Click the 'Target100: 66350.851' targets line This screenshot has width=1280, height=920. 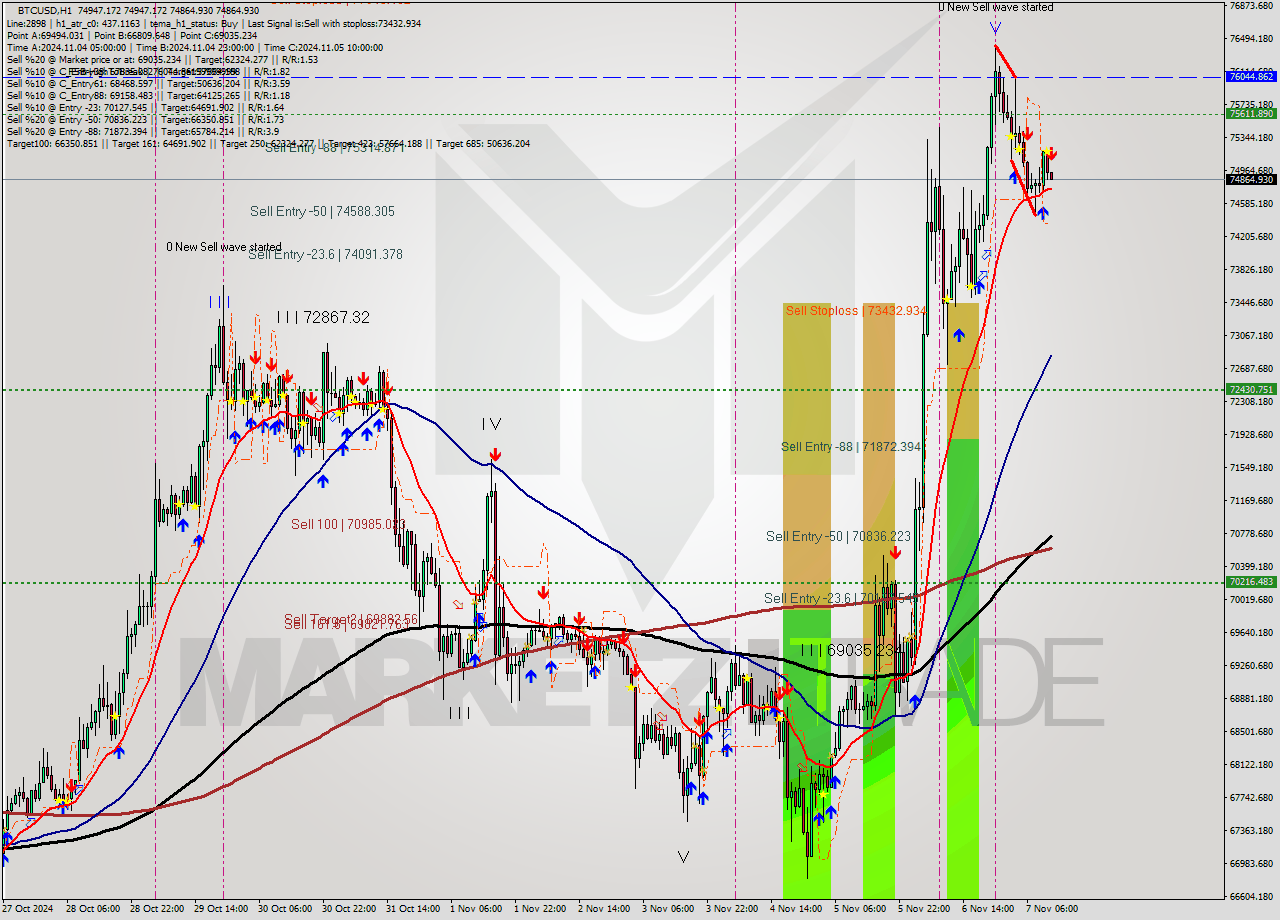point(268,143)
